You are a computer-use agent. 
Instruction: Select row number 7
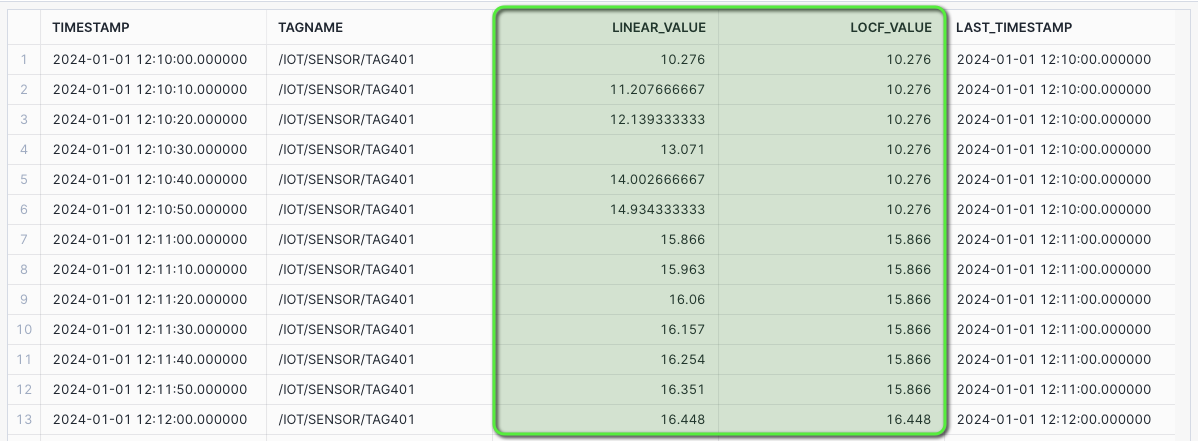coord(24,239)
